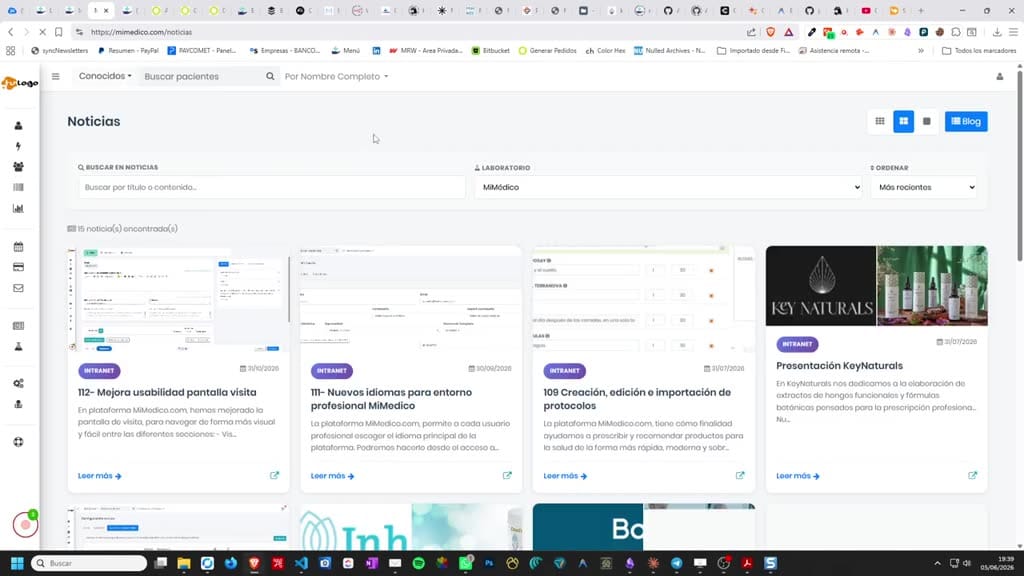Open the users group sidebar icon
The height and width of the screenshot is (576, 1024).
(18, 167)
